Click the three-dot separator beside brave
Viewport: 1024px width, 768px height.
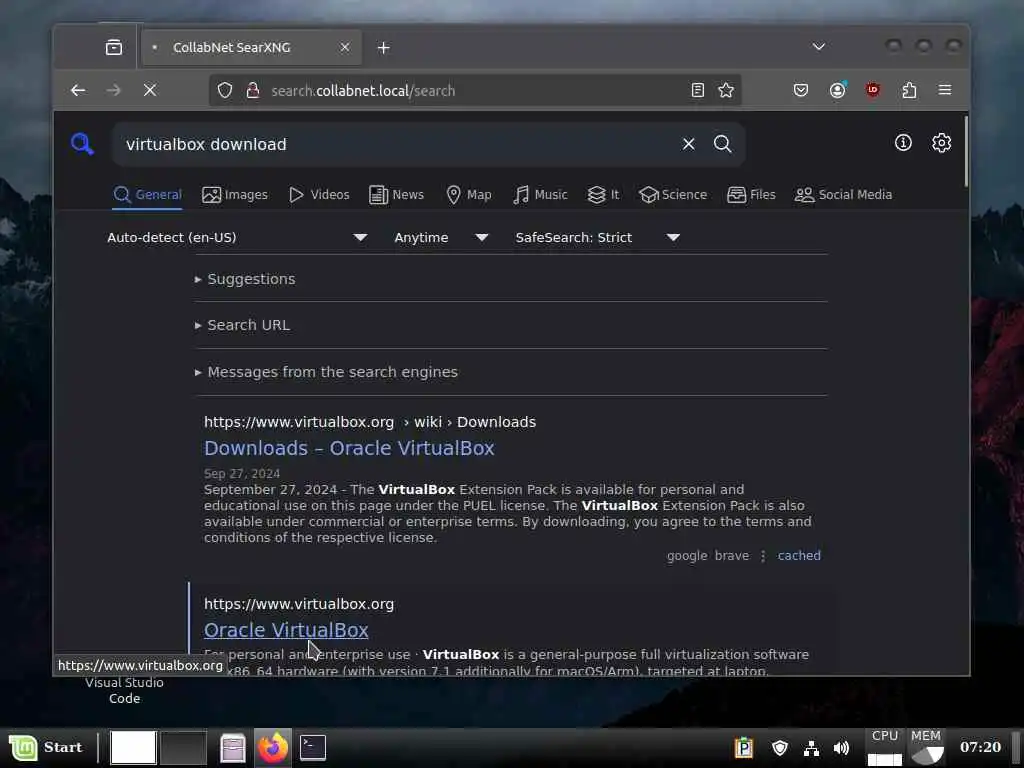click(763, 556)
